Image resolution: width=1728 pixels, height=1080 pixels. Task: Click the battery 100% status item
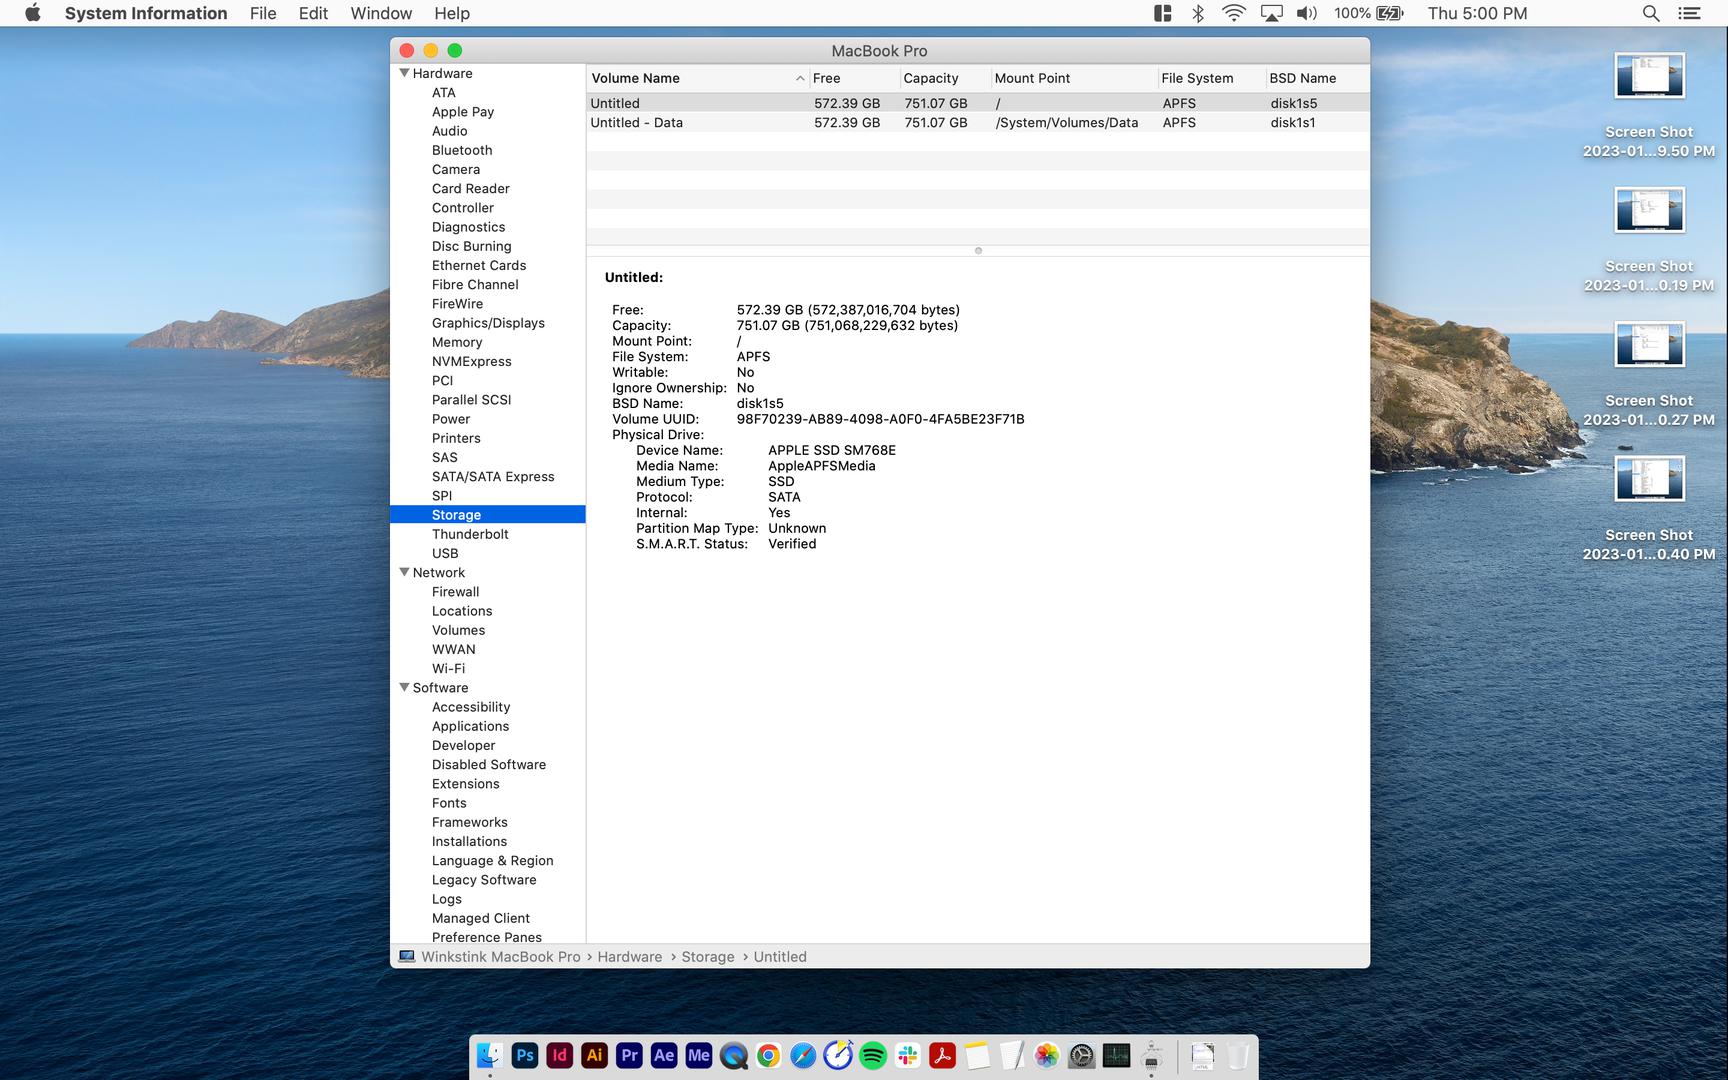[1368, 13]
